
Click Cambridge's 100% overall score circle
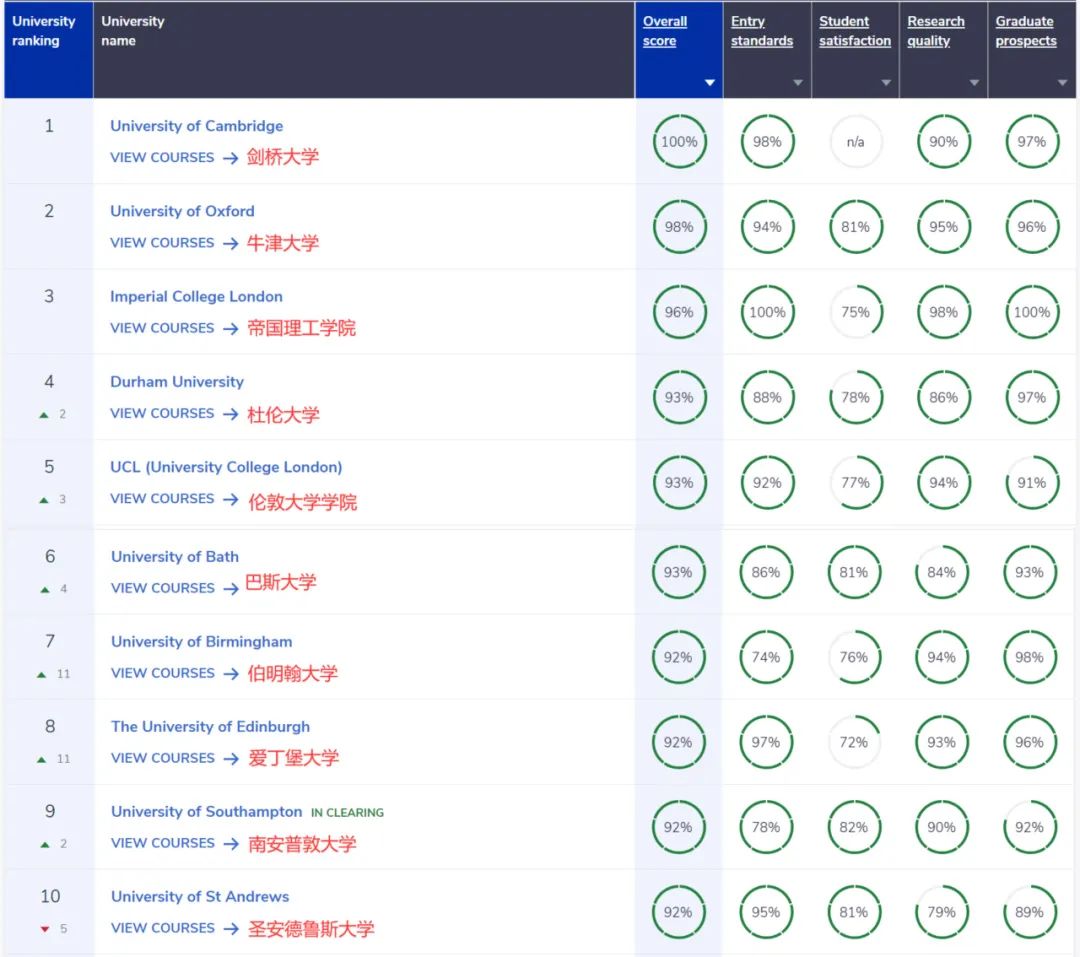click(679, 142)
